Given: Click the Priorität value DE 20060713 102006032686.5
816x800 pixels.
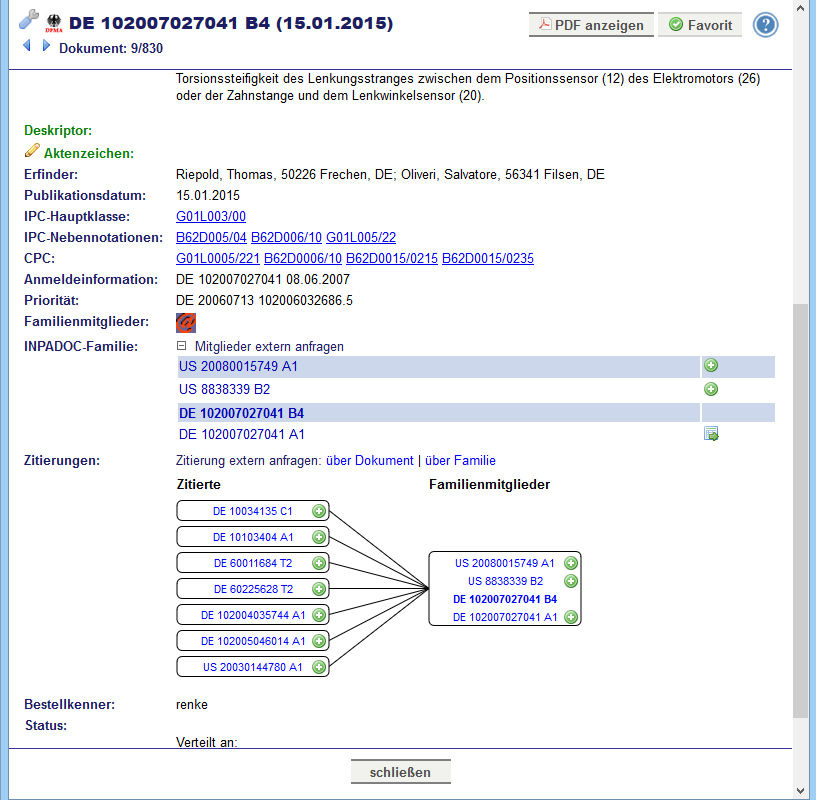Looking at the screenshot, I should (264, 300).
